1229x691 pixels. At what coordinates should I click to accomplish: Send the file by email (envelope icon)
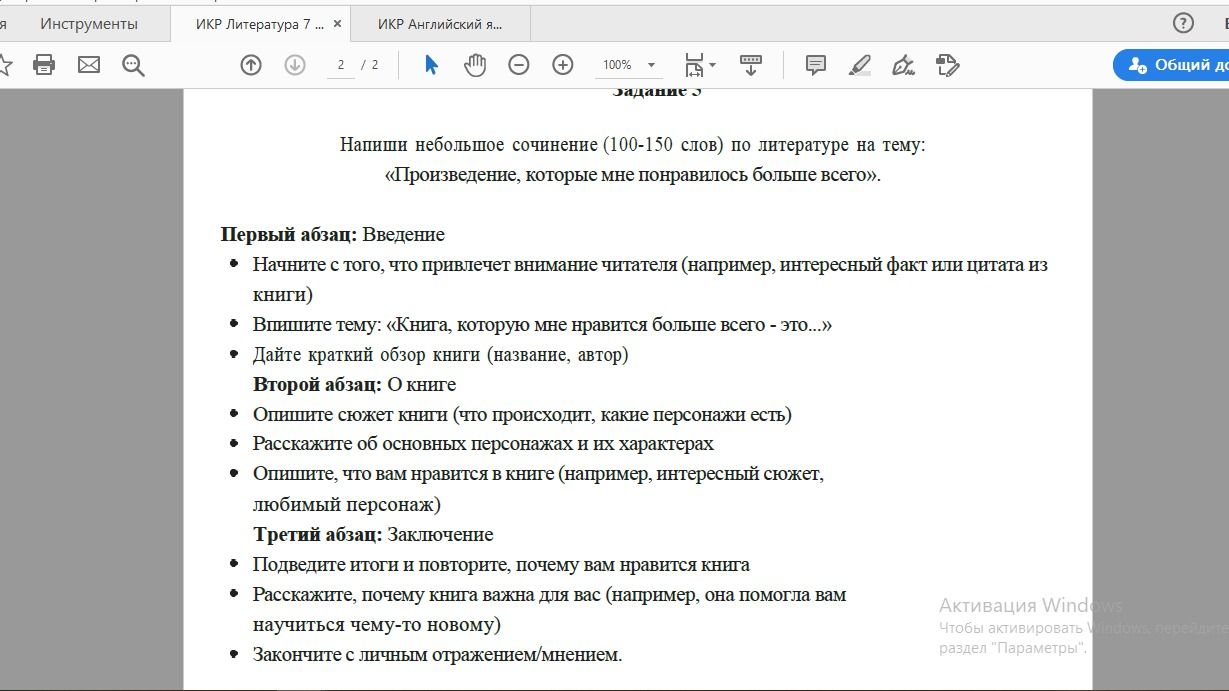tap(89, 65)
